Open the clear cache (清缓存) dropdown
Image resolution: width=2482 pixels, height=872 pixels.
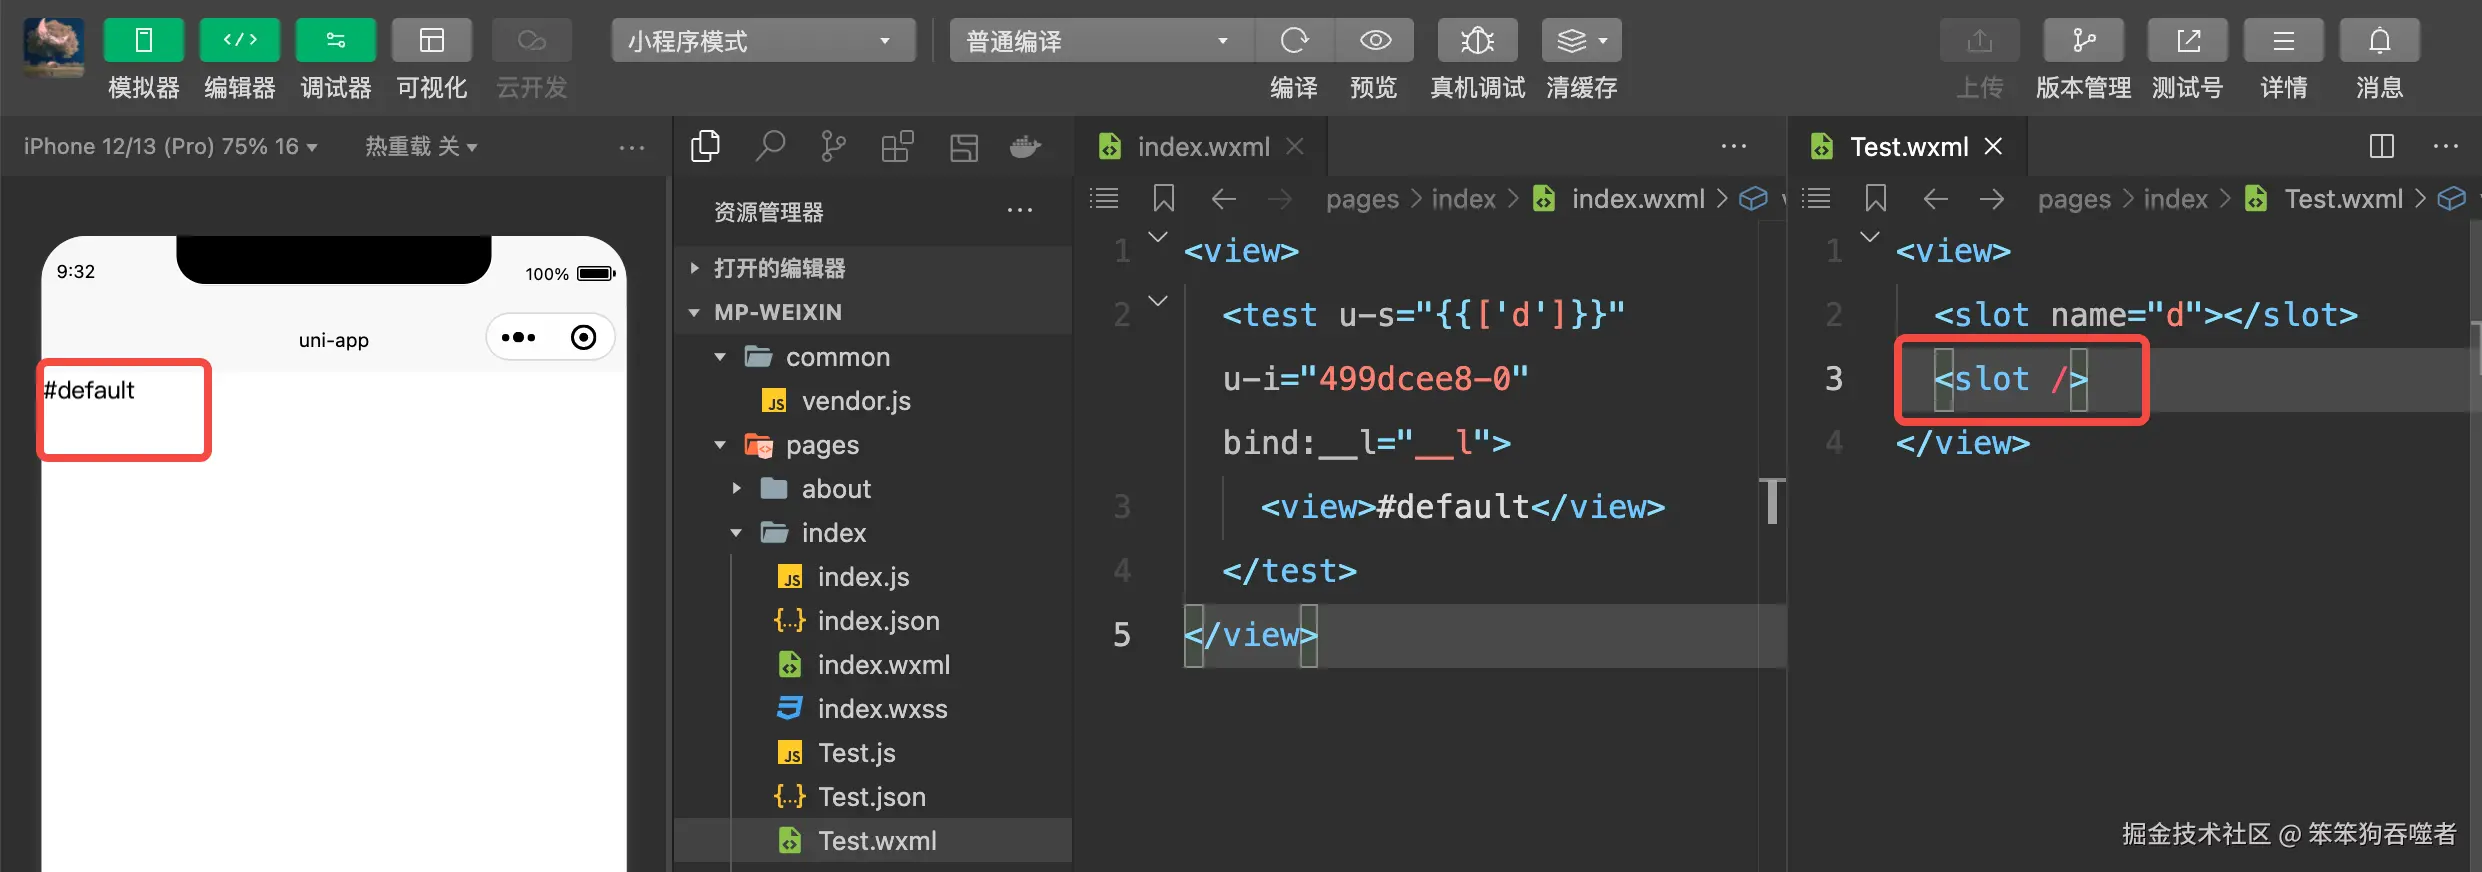point(1582,41)
